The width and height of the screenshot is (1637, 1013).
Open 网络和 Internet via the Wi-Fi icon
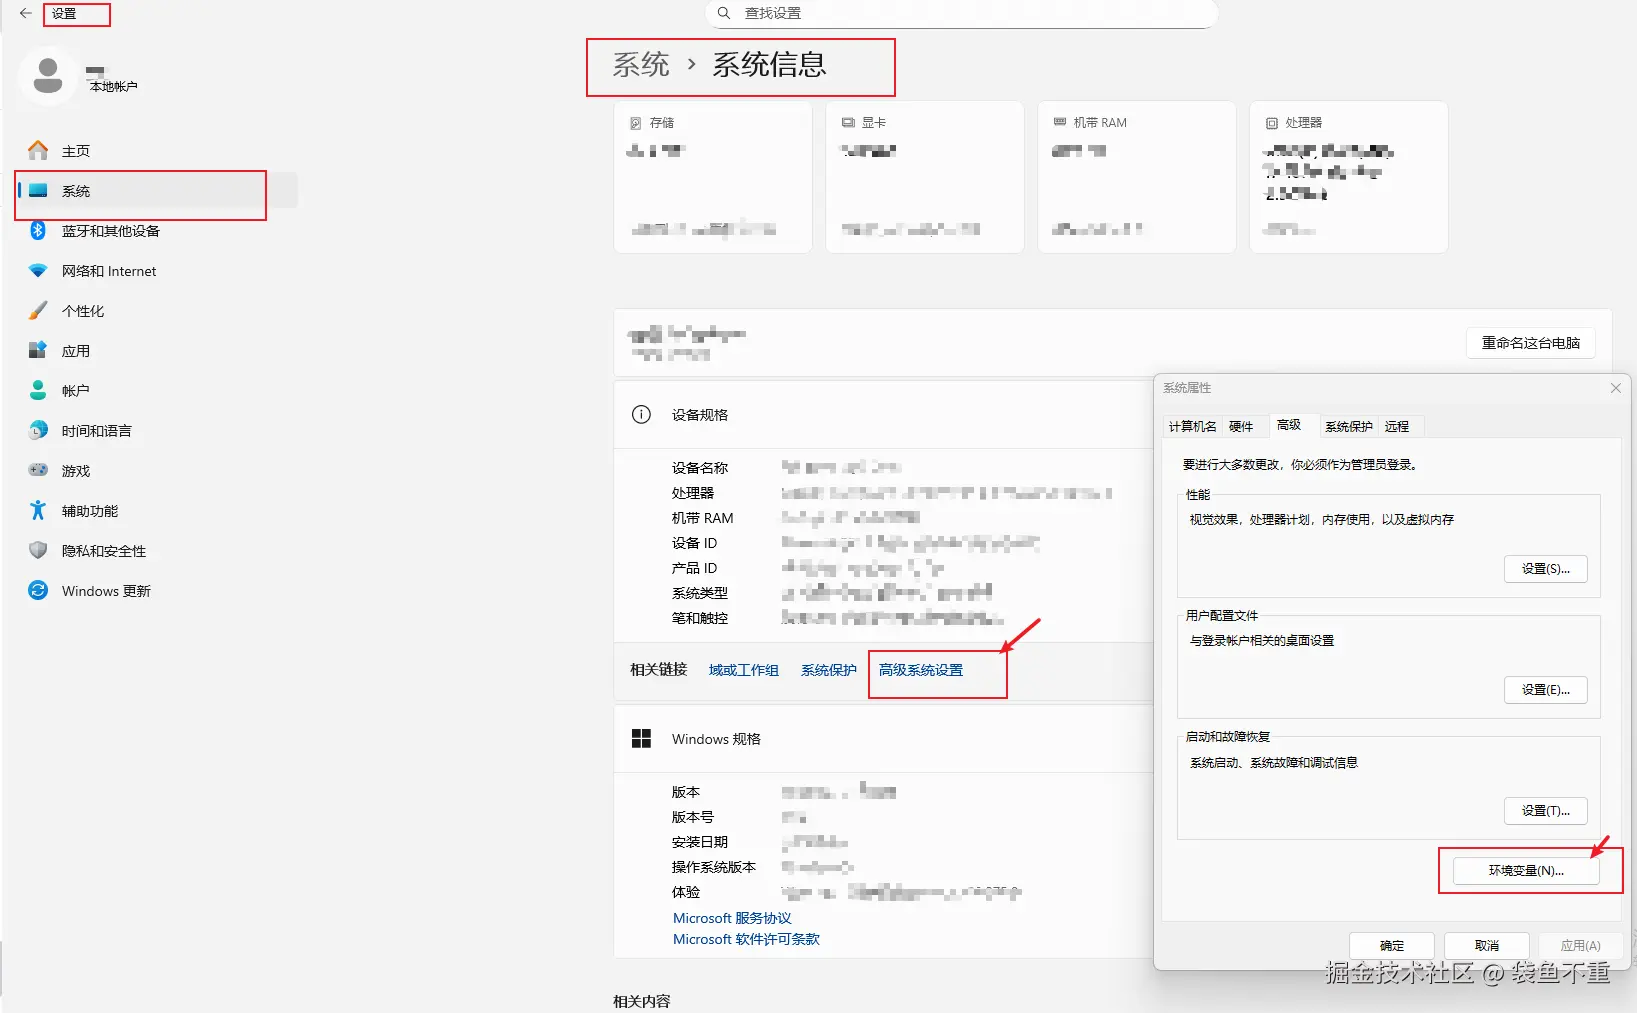click(x=38, y=270)
